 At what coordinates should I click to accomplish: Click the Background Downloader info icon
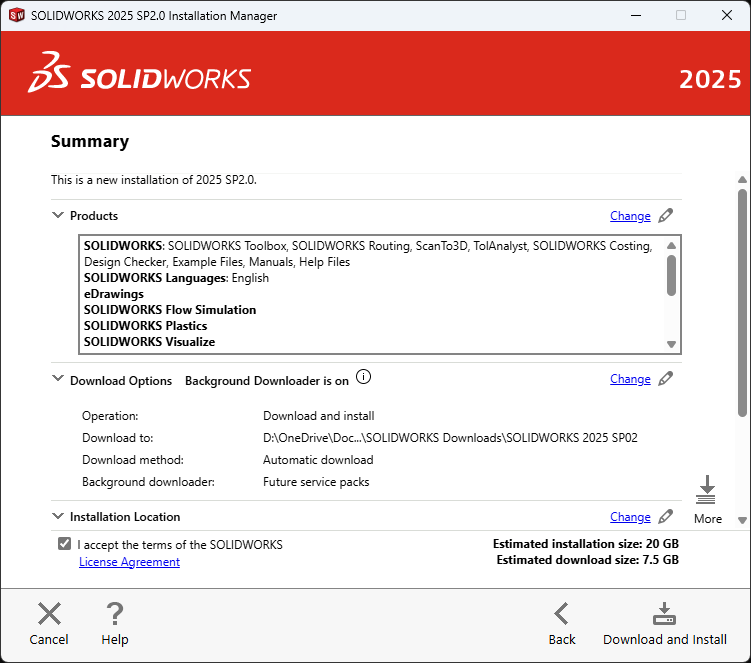pyautogui.click(x=364, y=378)
